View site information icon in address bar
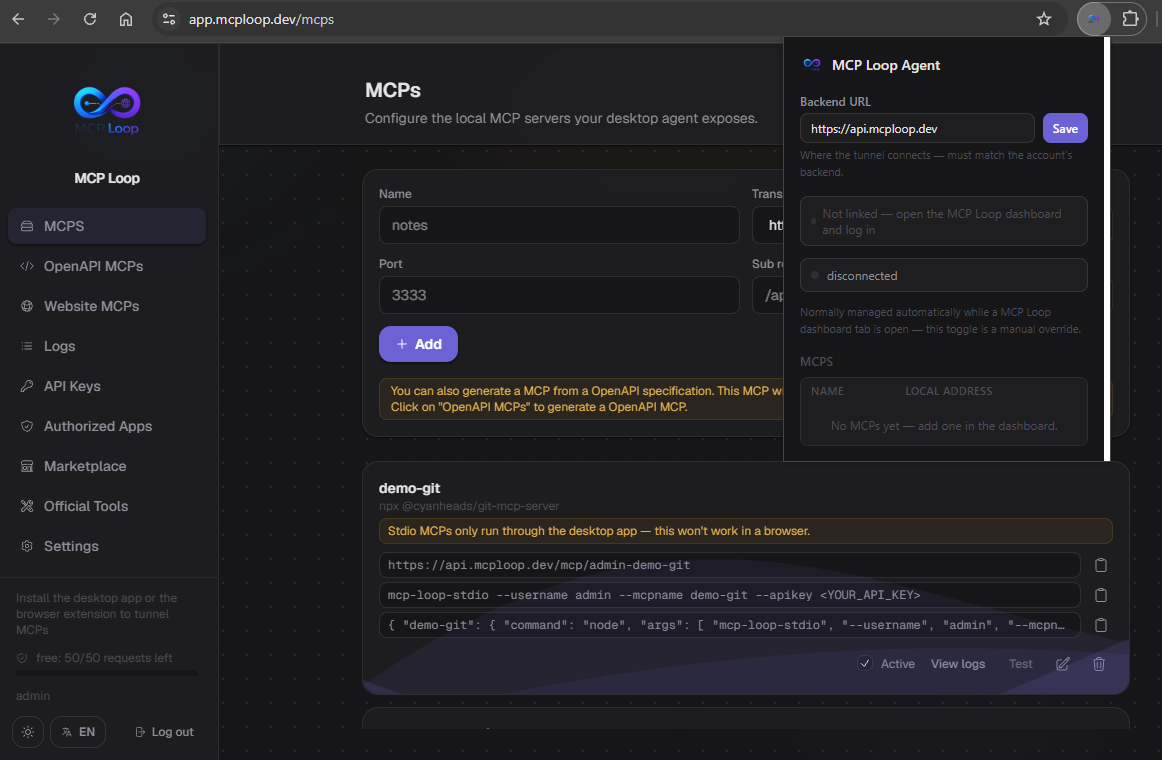This screenshot has height=760, width=1162. click(x=169, y=19)
